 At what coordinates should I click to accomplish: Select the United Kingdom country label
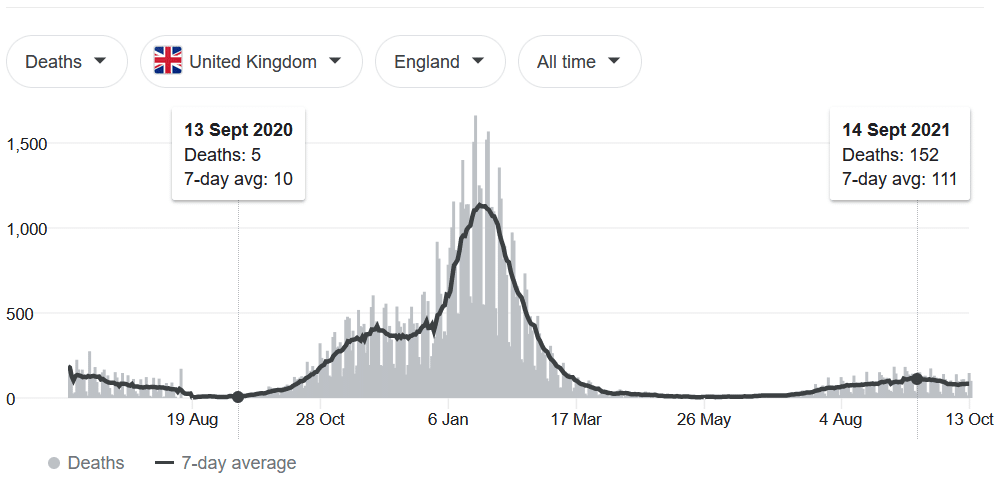pyautogui.click(x=253, y=62)
